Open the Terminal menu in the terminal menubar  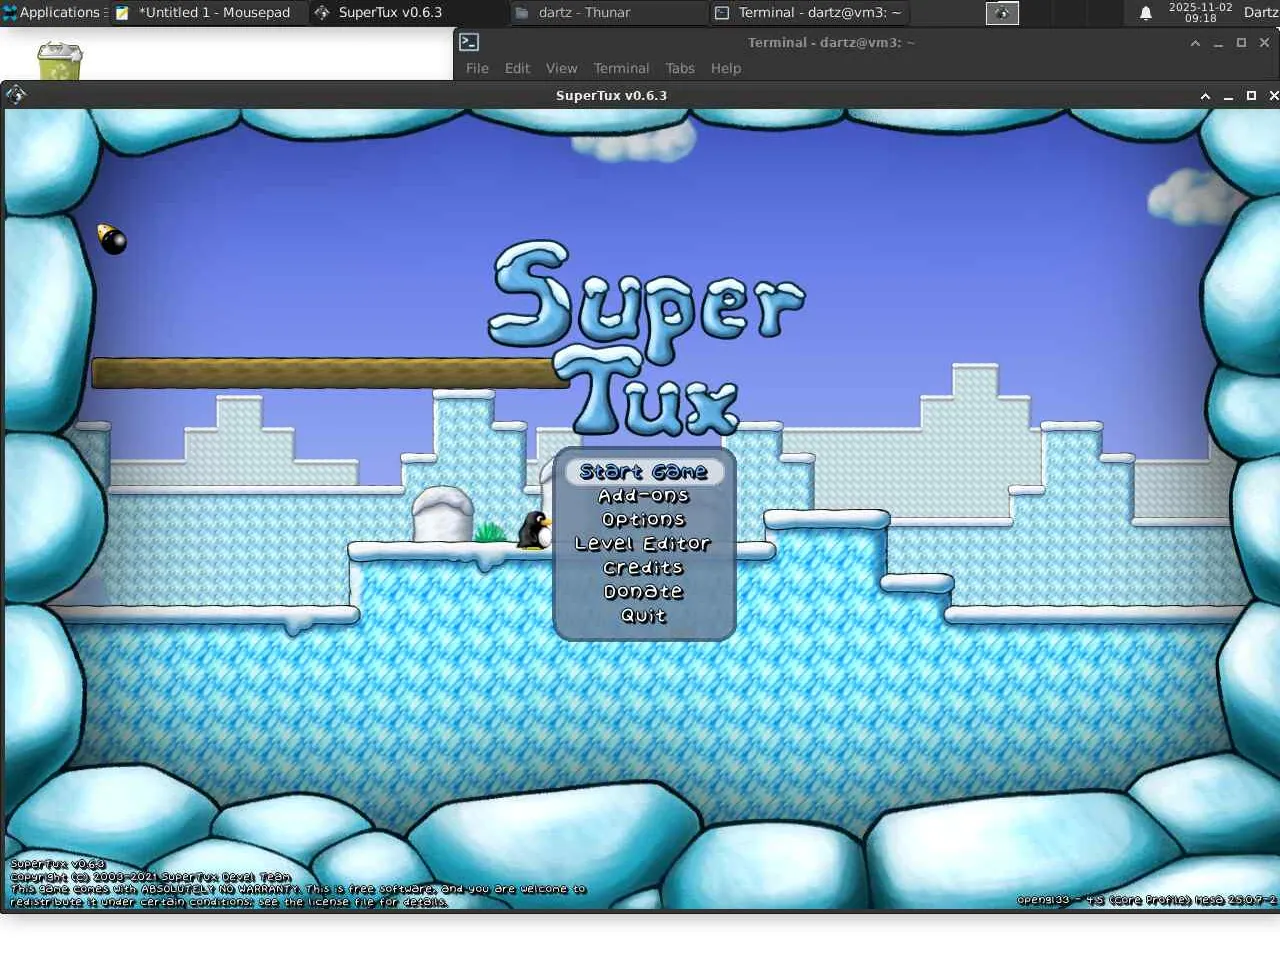tap(621, 68)
